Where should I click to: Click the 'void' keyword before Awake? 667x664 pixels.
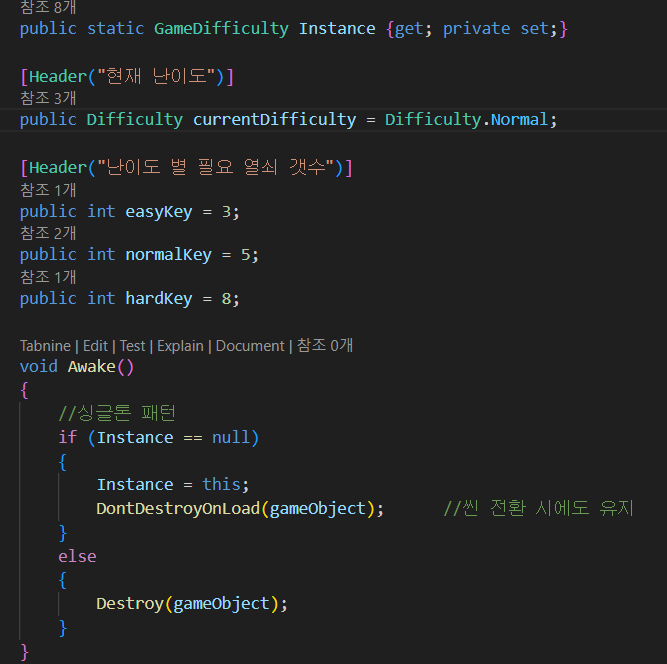click(39, 367)
